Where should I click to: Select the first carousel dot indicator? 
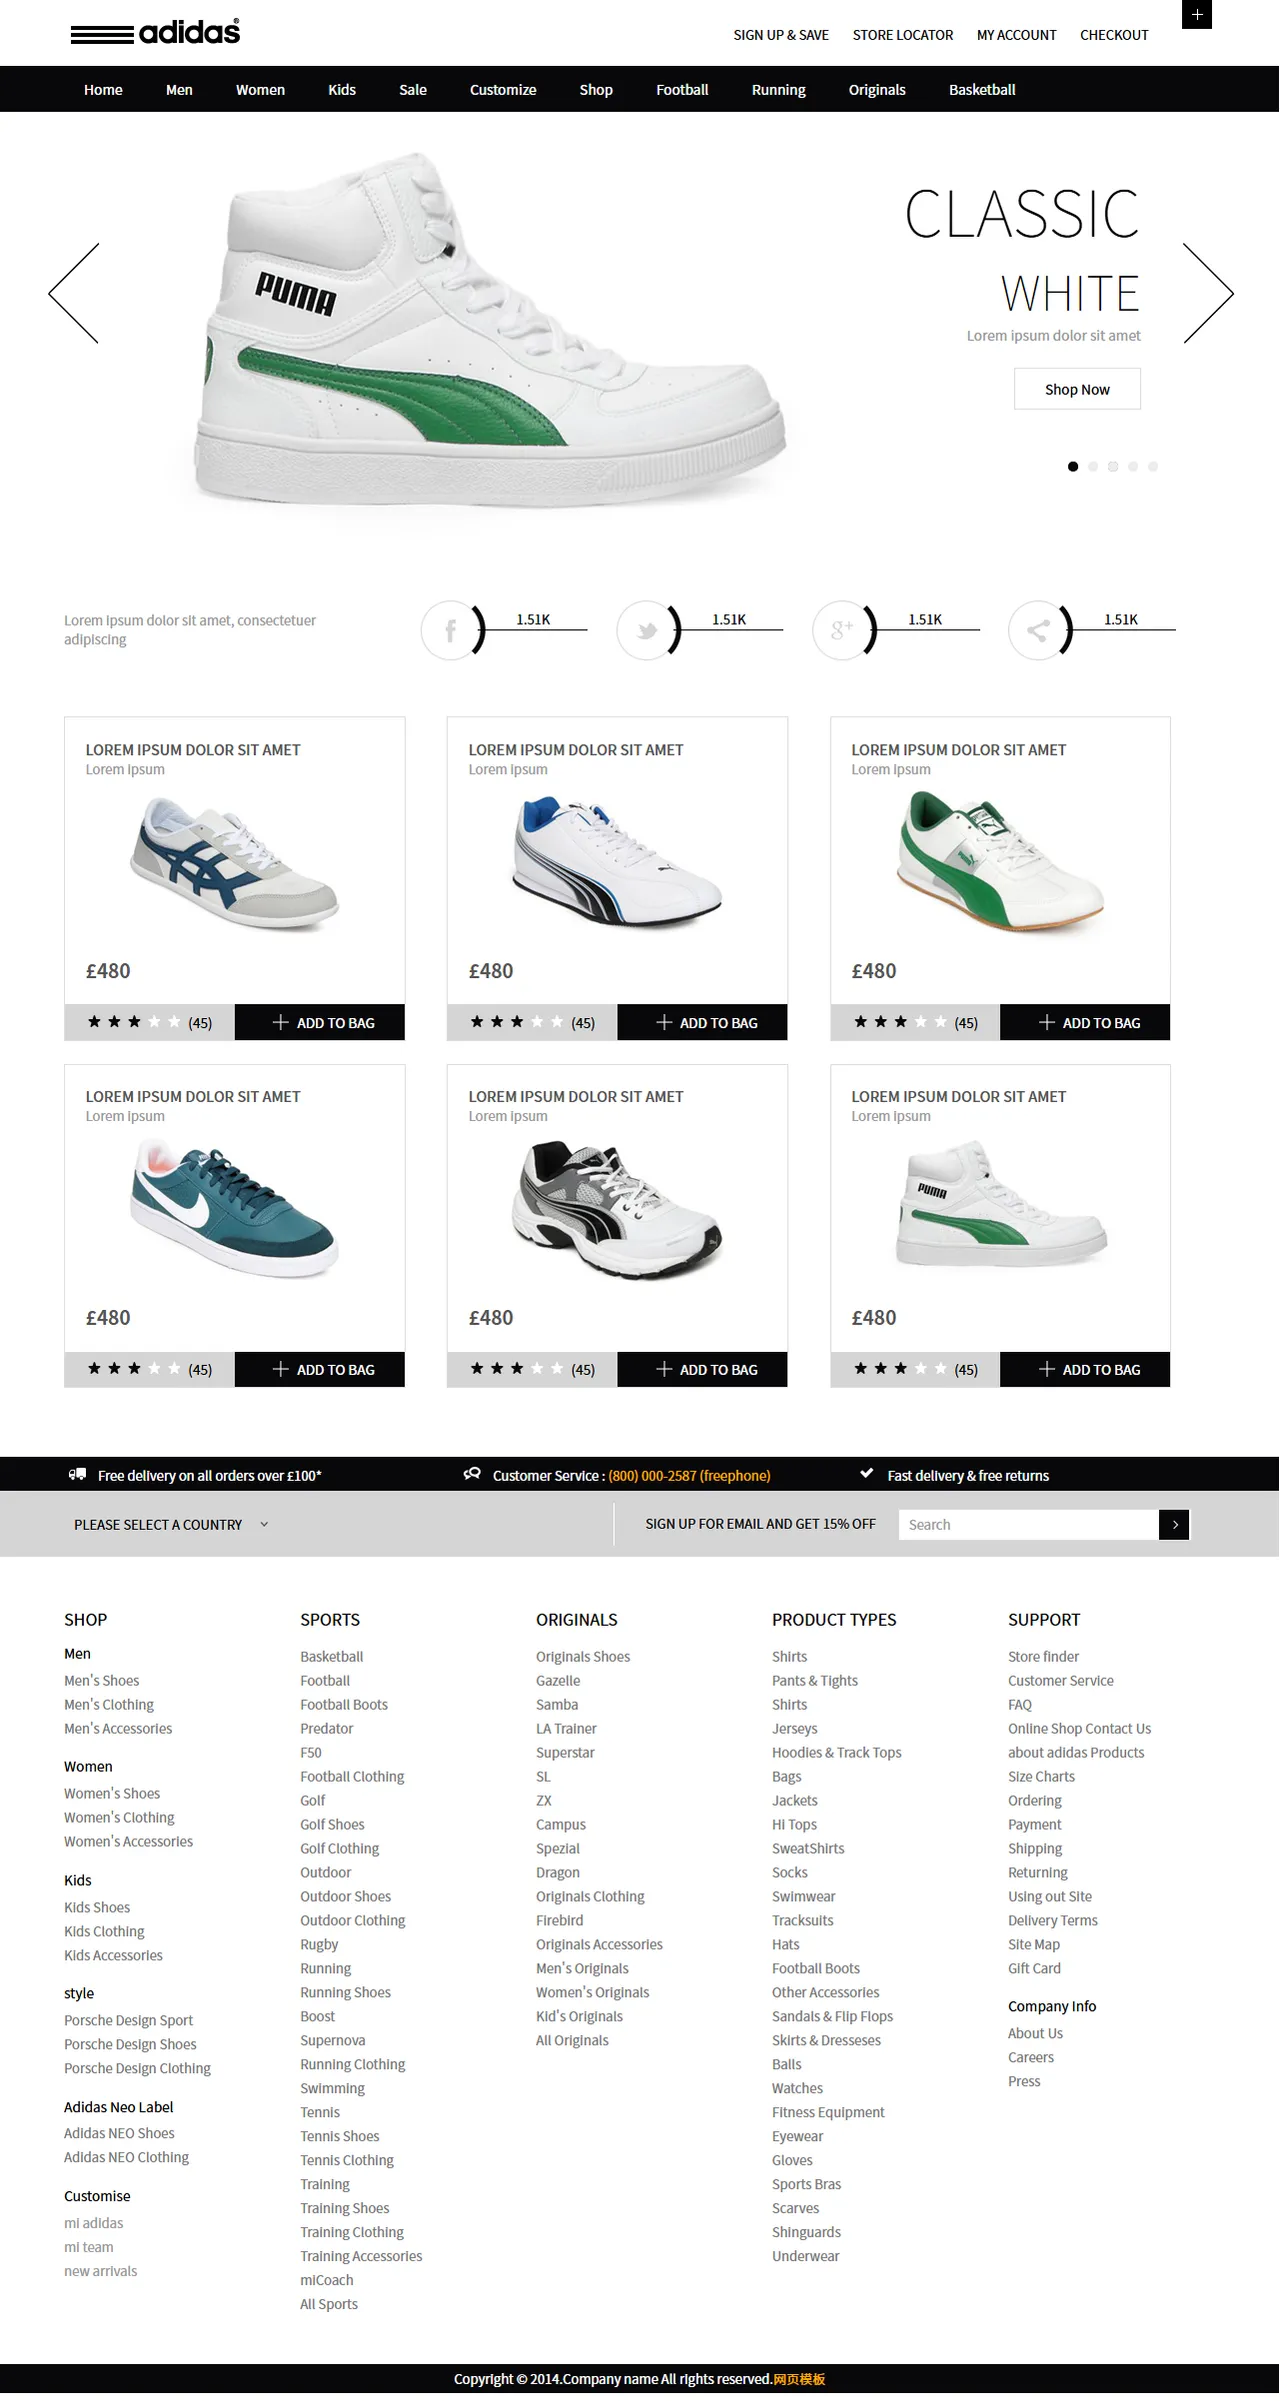(x=1073, y=466)
